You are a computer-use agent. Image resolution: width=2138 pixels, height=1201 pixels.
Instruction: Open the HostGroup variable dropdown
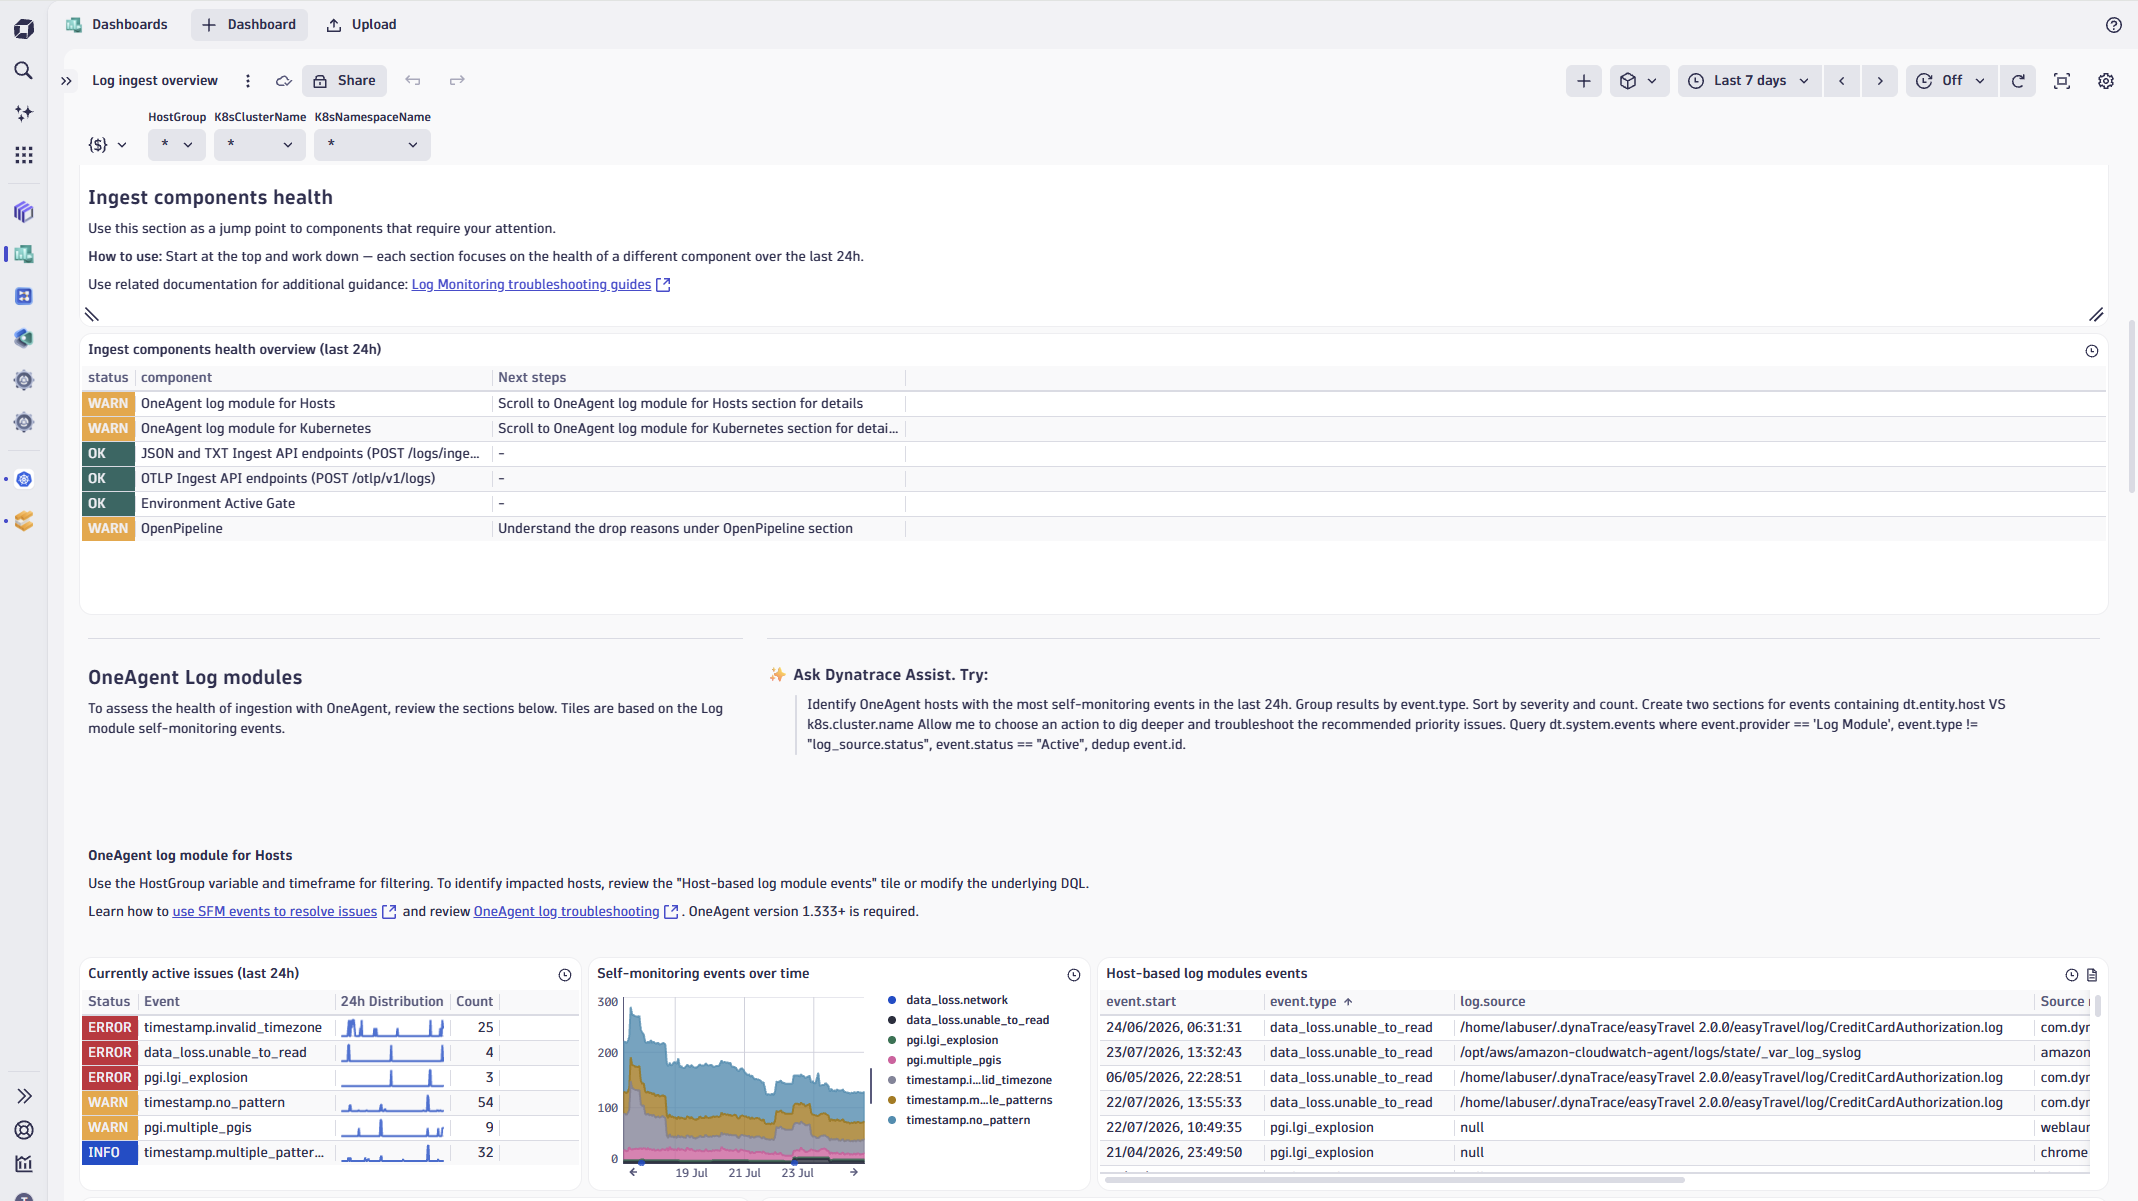(177, 145)
